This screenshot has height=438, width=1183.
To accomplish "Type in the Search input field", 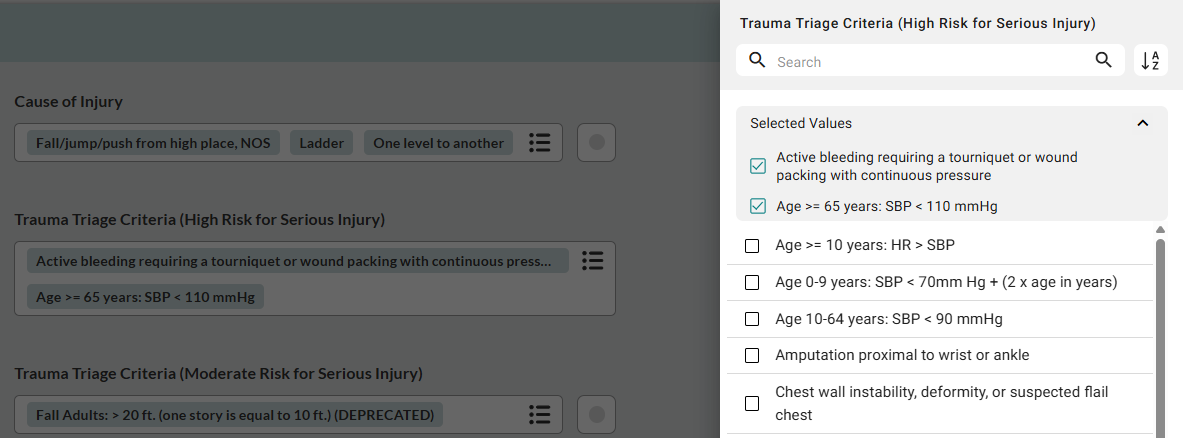I will [x=930, y=62].
